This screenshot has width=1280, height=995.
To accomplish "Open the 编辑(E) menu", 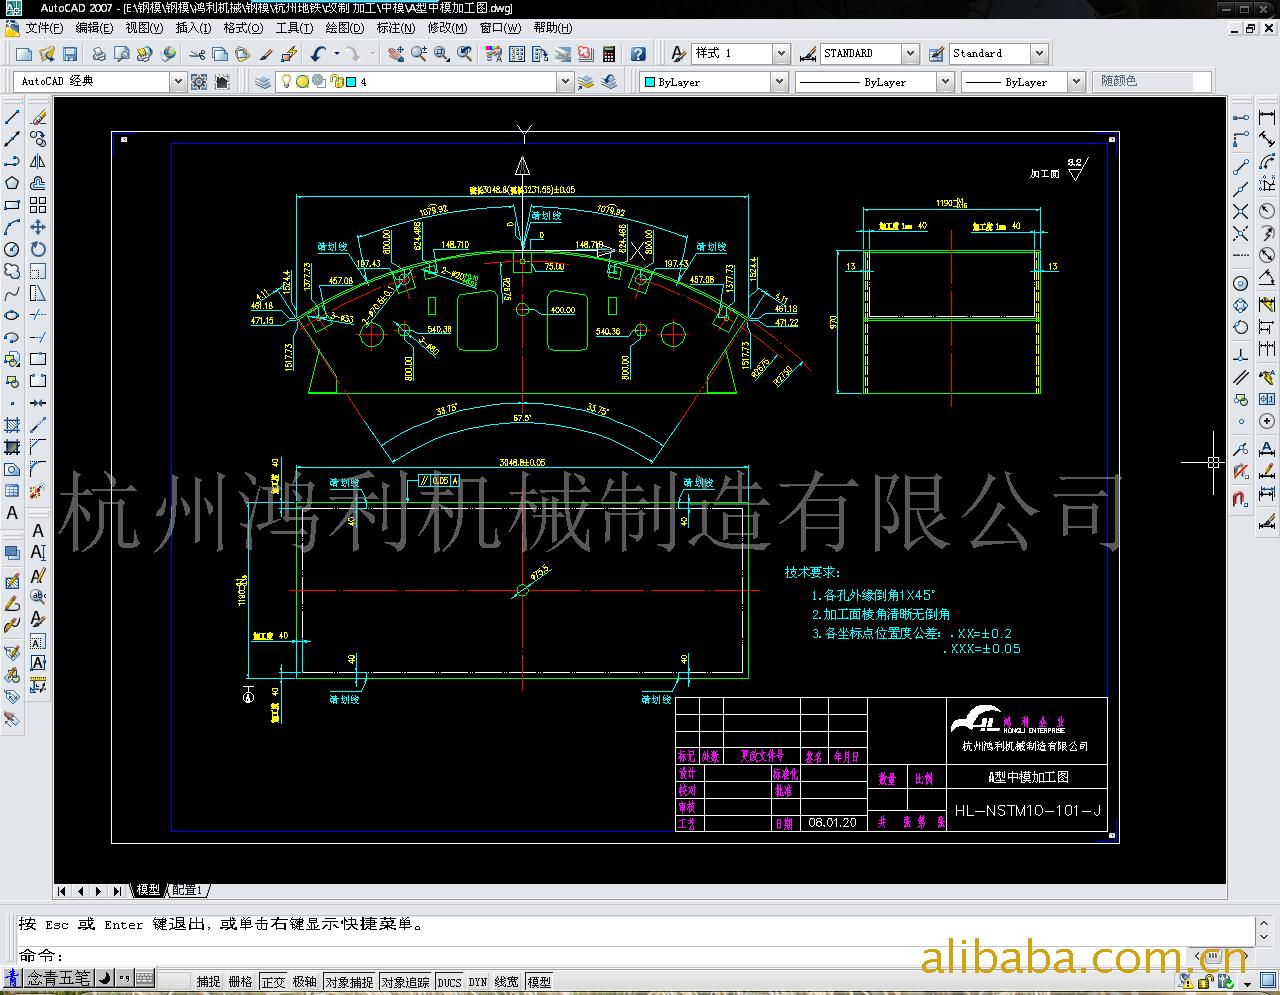I will coord(94,28).
